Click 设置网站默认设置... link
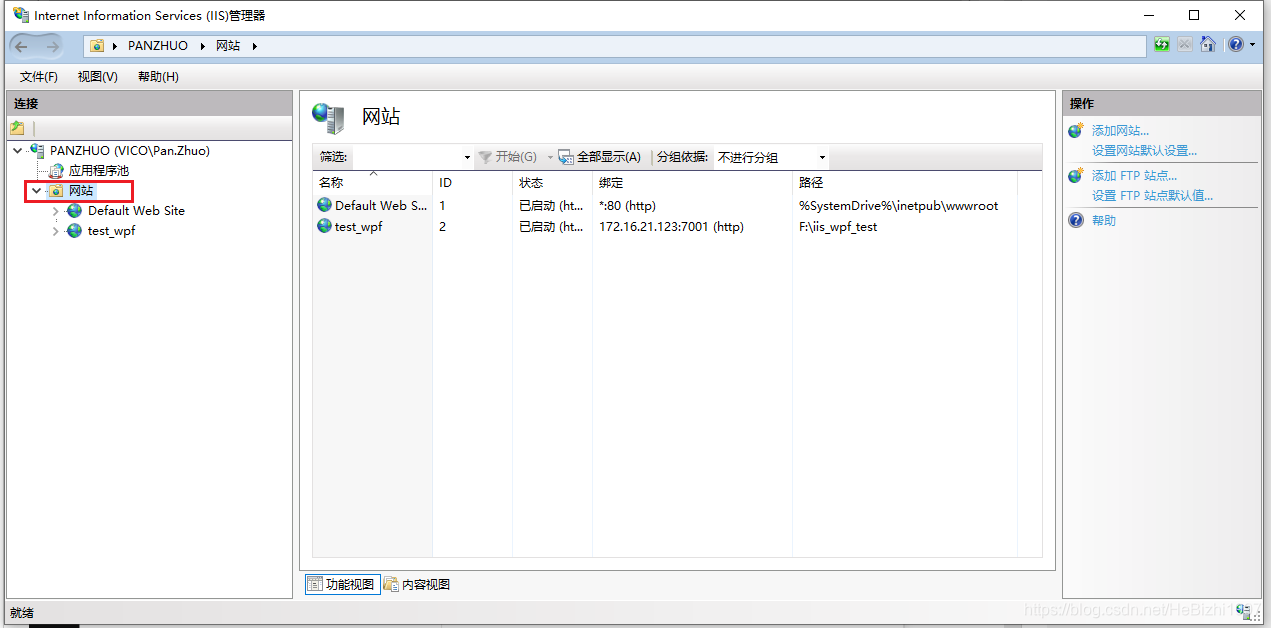The image size is (1271, 628). click(1144, 151)
